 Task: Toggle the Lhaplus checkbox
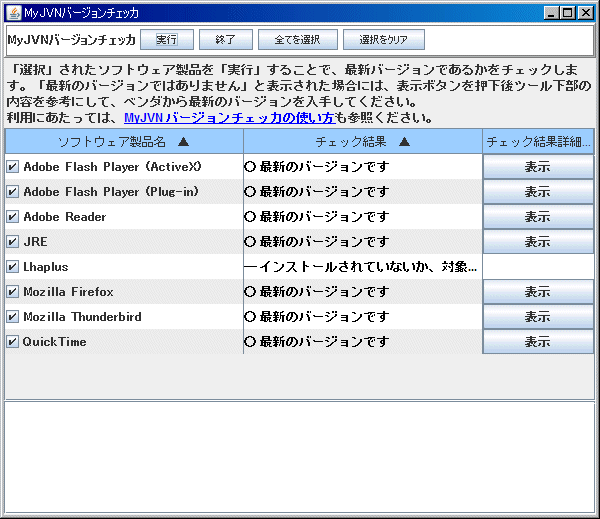[x=12, y=266]
